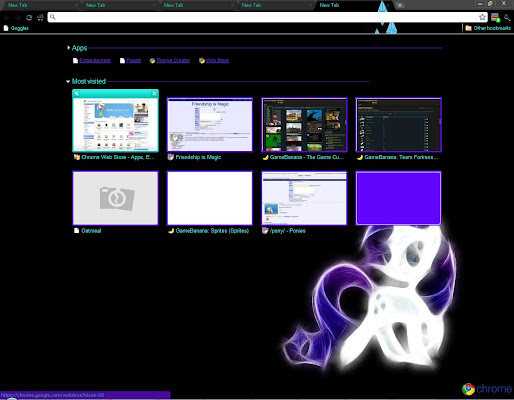Open the Entanglement app link

[x=95, y=60]
